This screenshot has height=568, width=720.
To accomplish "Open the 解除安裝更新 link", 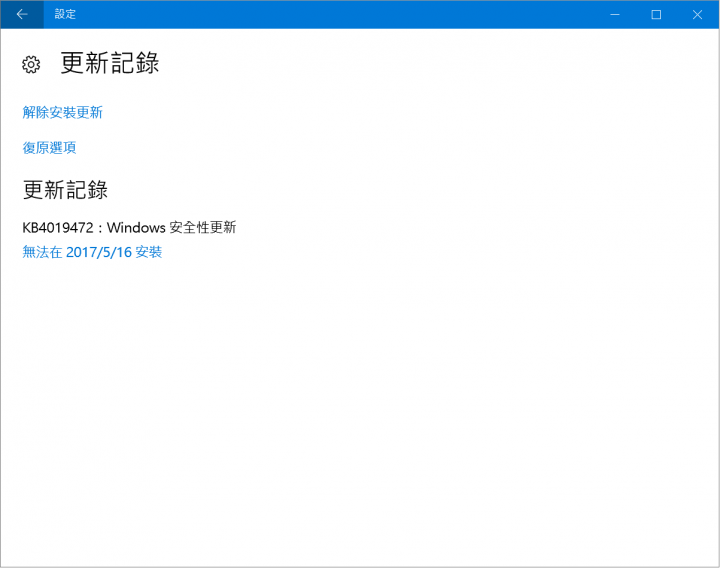I will point(62,112).
